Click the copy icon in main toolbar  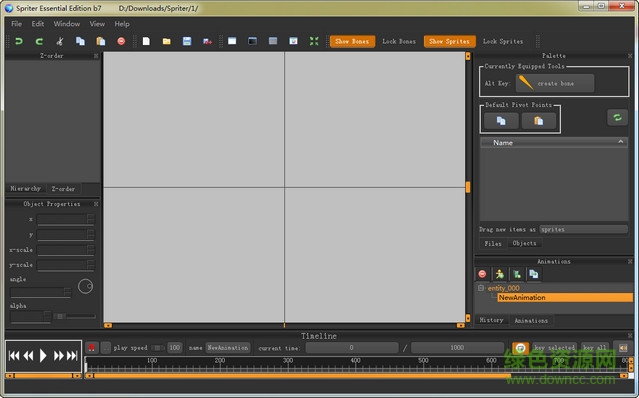coord(80,41)
